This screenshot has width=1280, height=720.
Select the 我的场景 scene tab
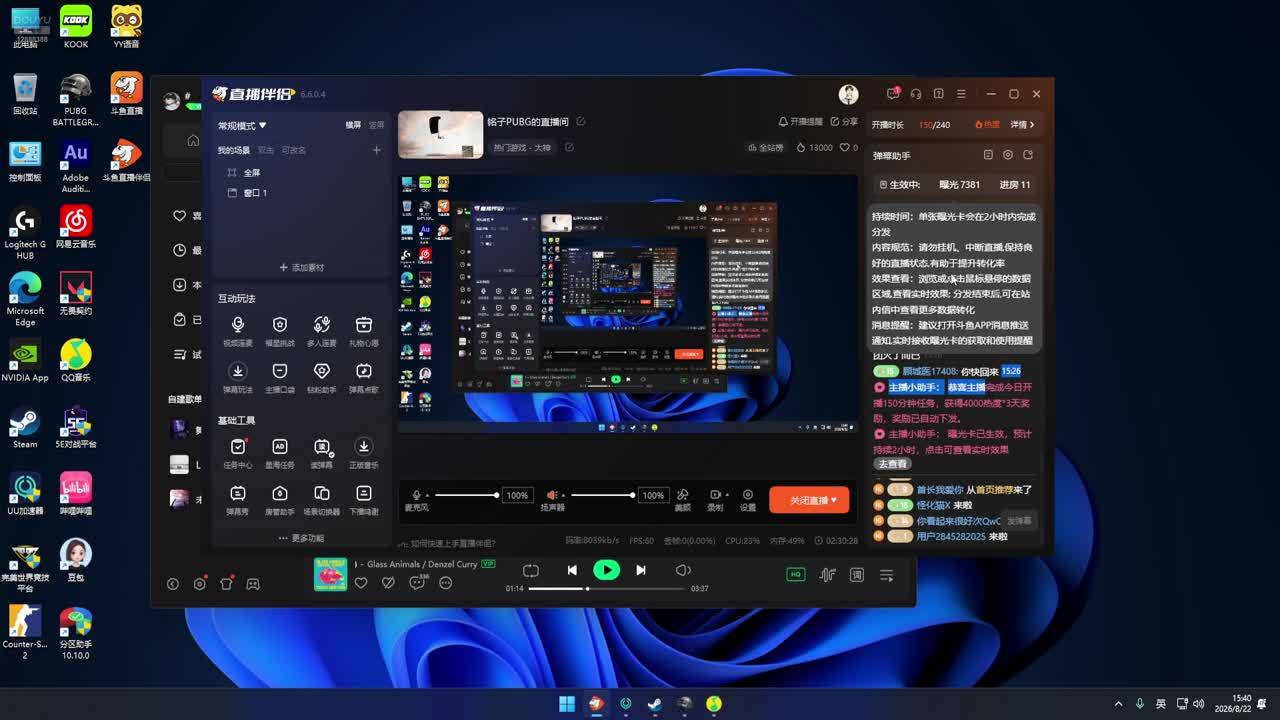pyautogui.click(x=234, y=150)
